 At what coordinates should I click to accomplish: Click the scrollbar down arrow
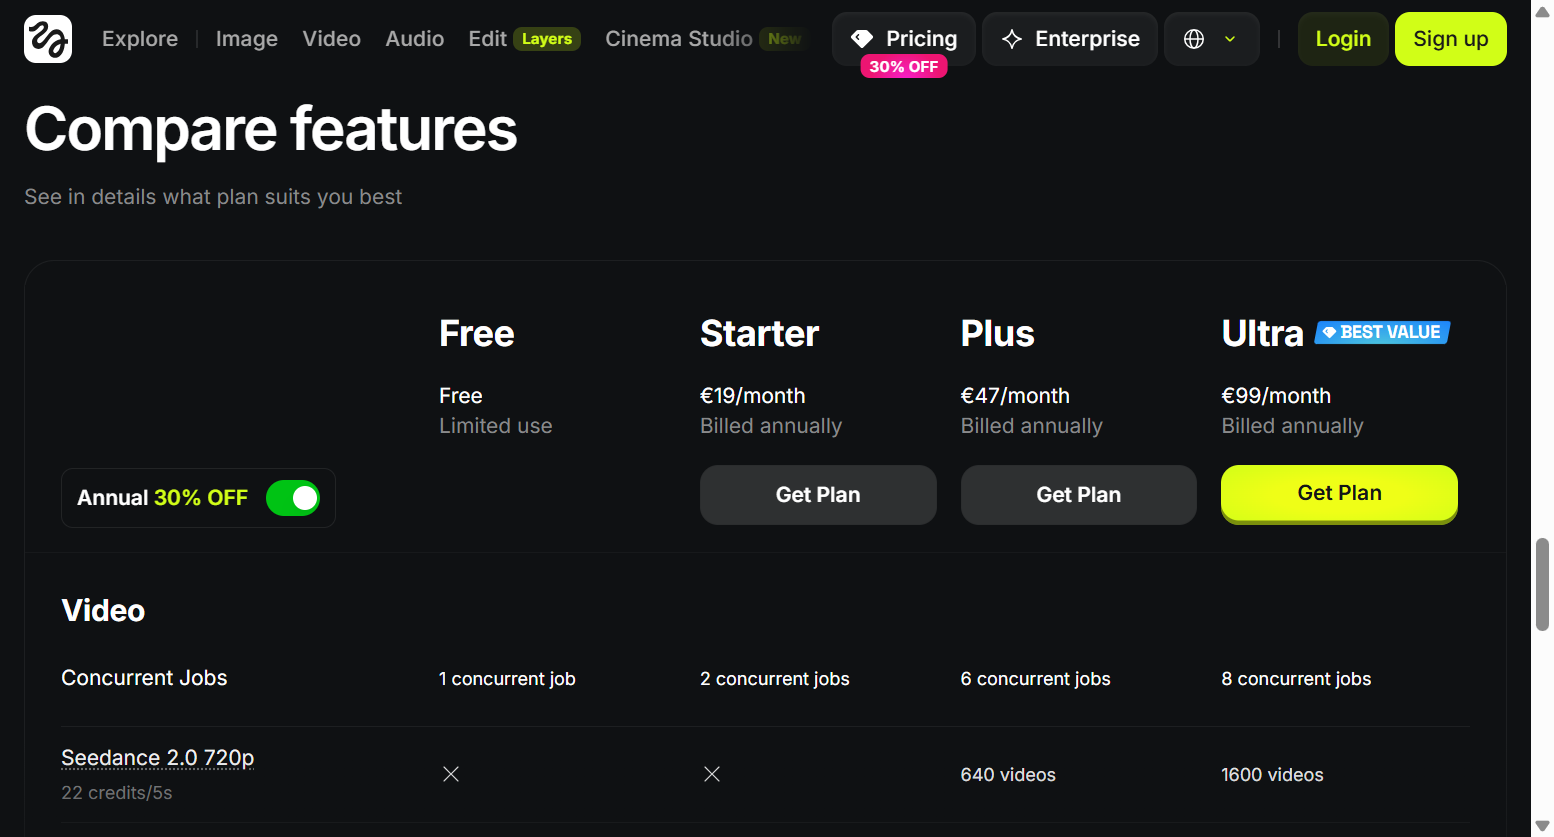coord(1542,826)
